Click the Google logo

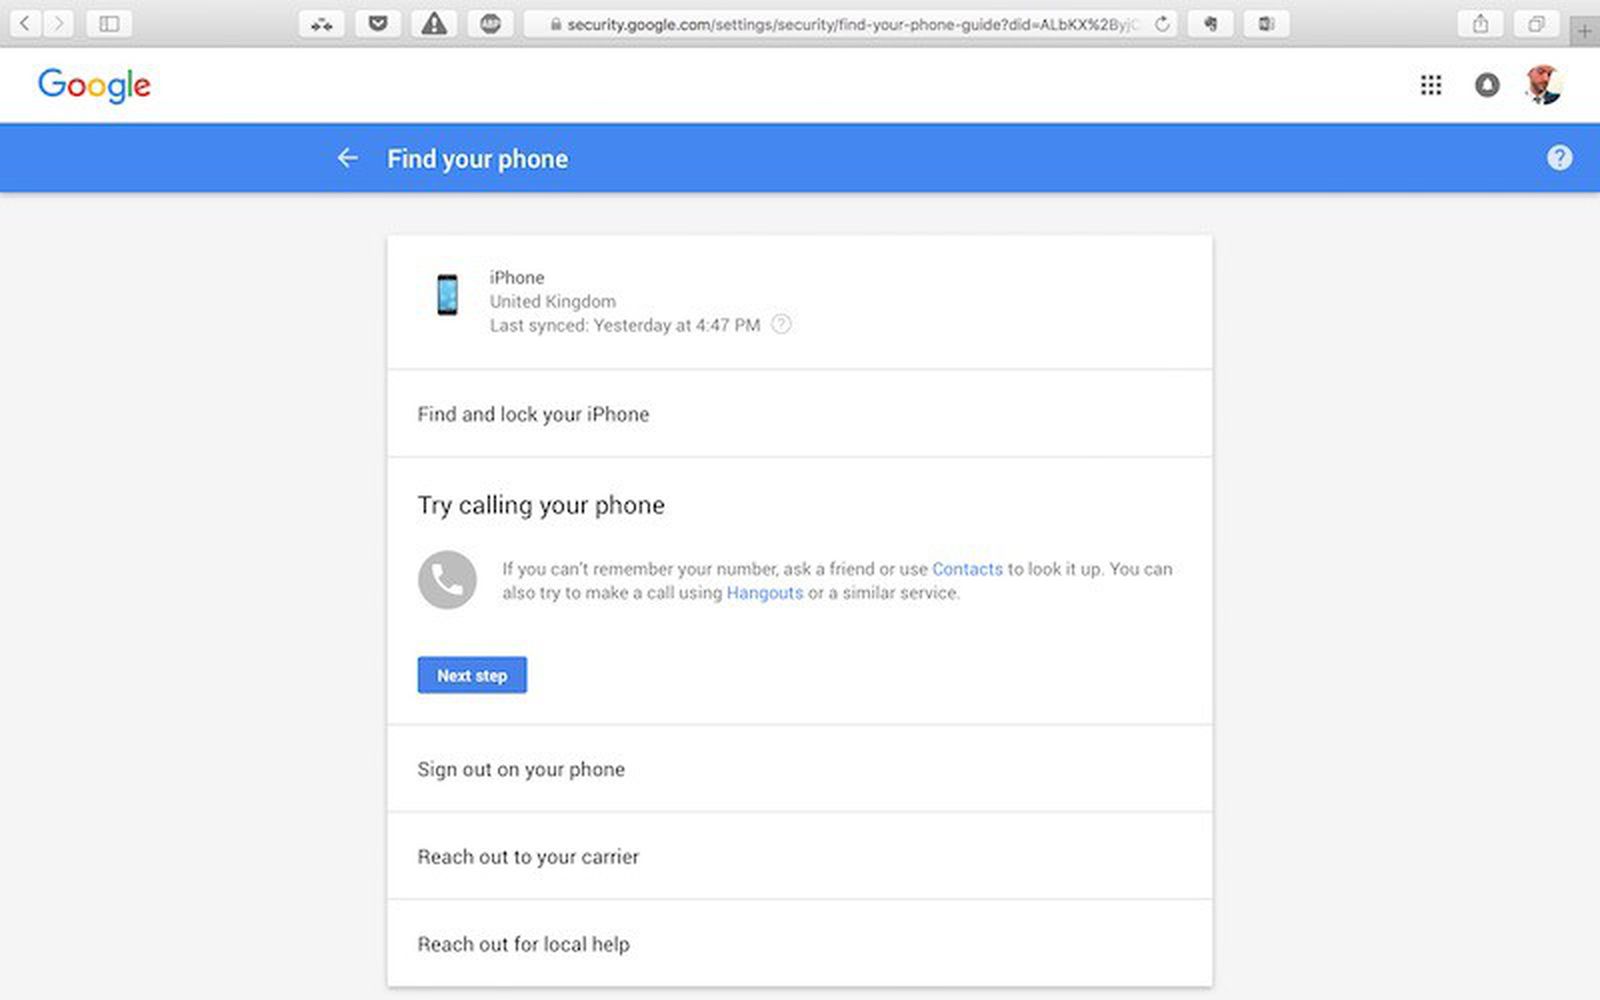[x=94, y=86]
